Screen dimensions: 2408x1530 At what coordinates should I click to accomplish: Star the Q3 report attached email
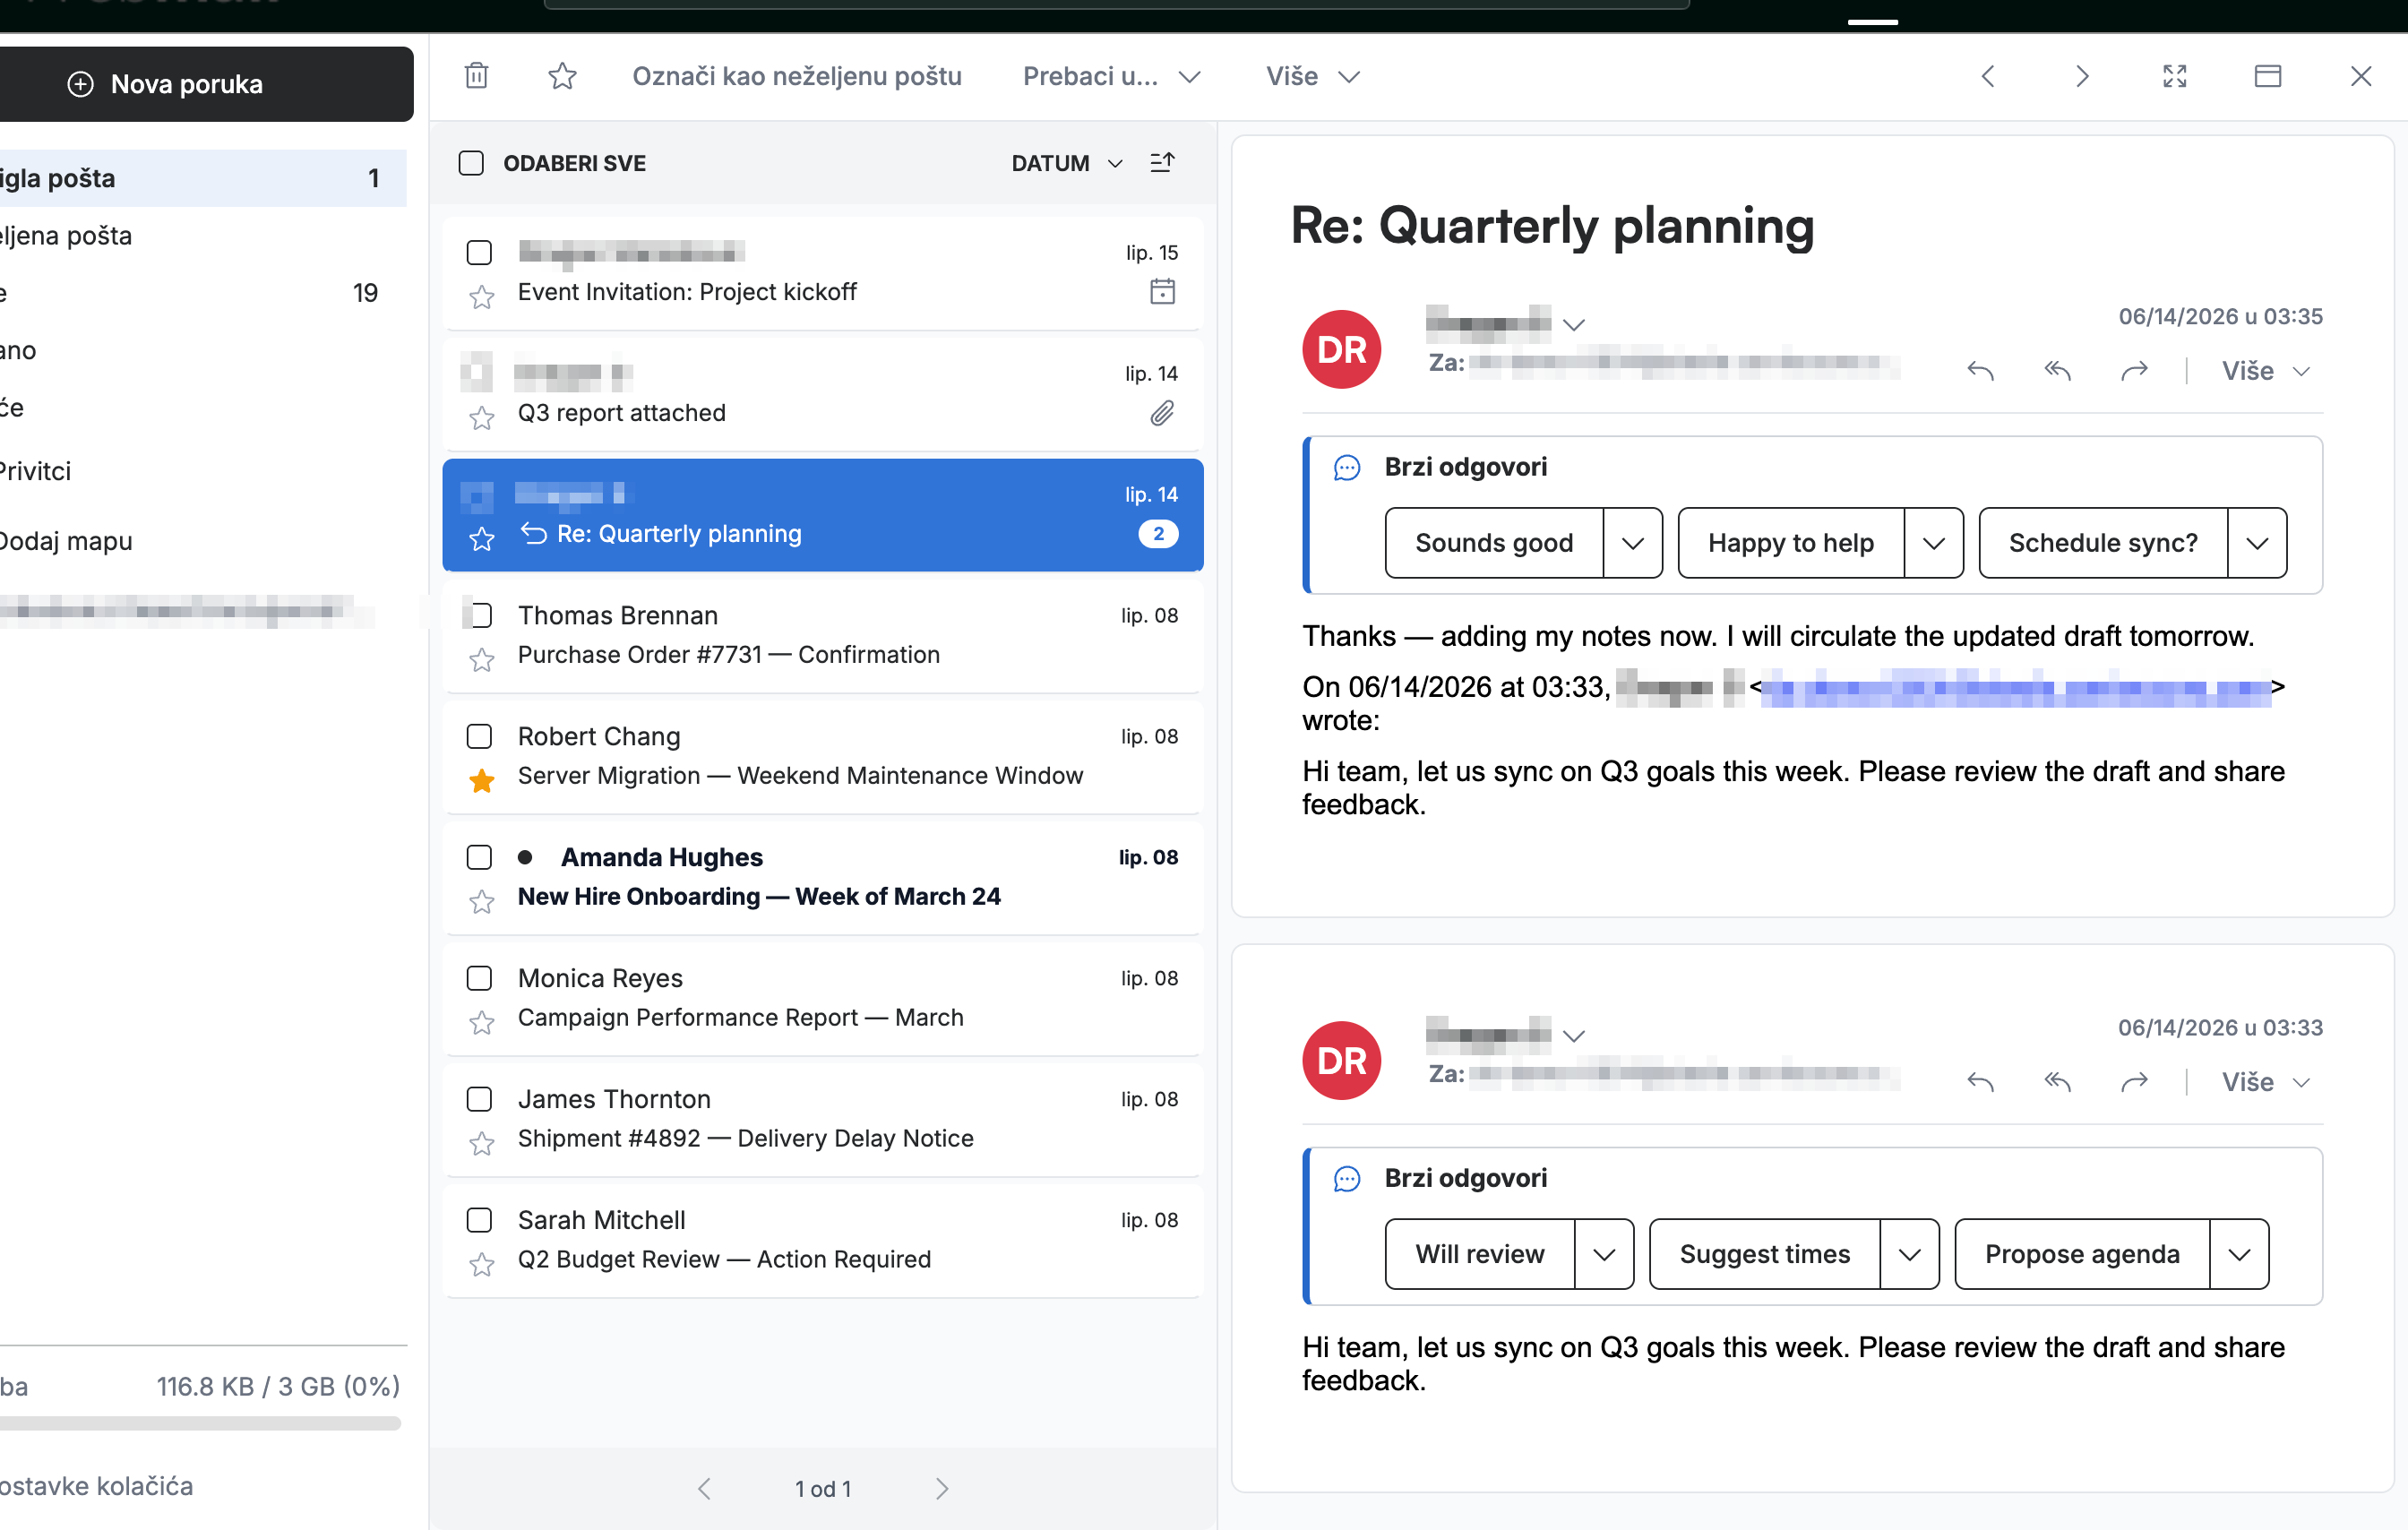click(x=482, y=418)
